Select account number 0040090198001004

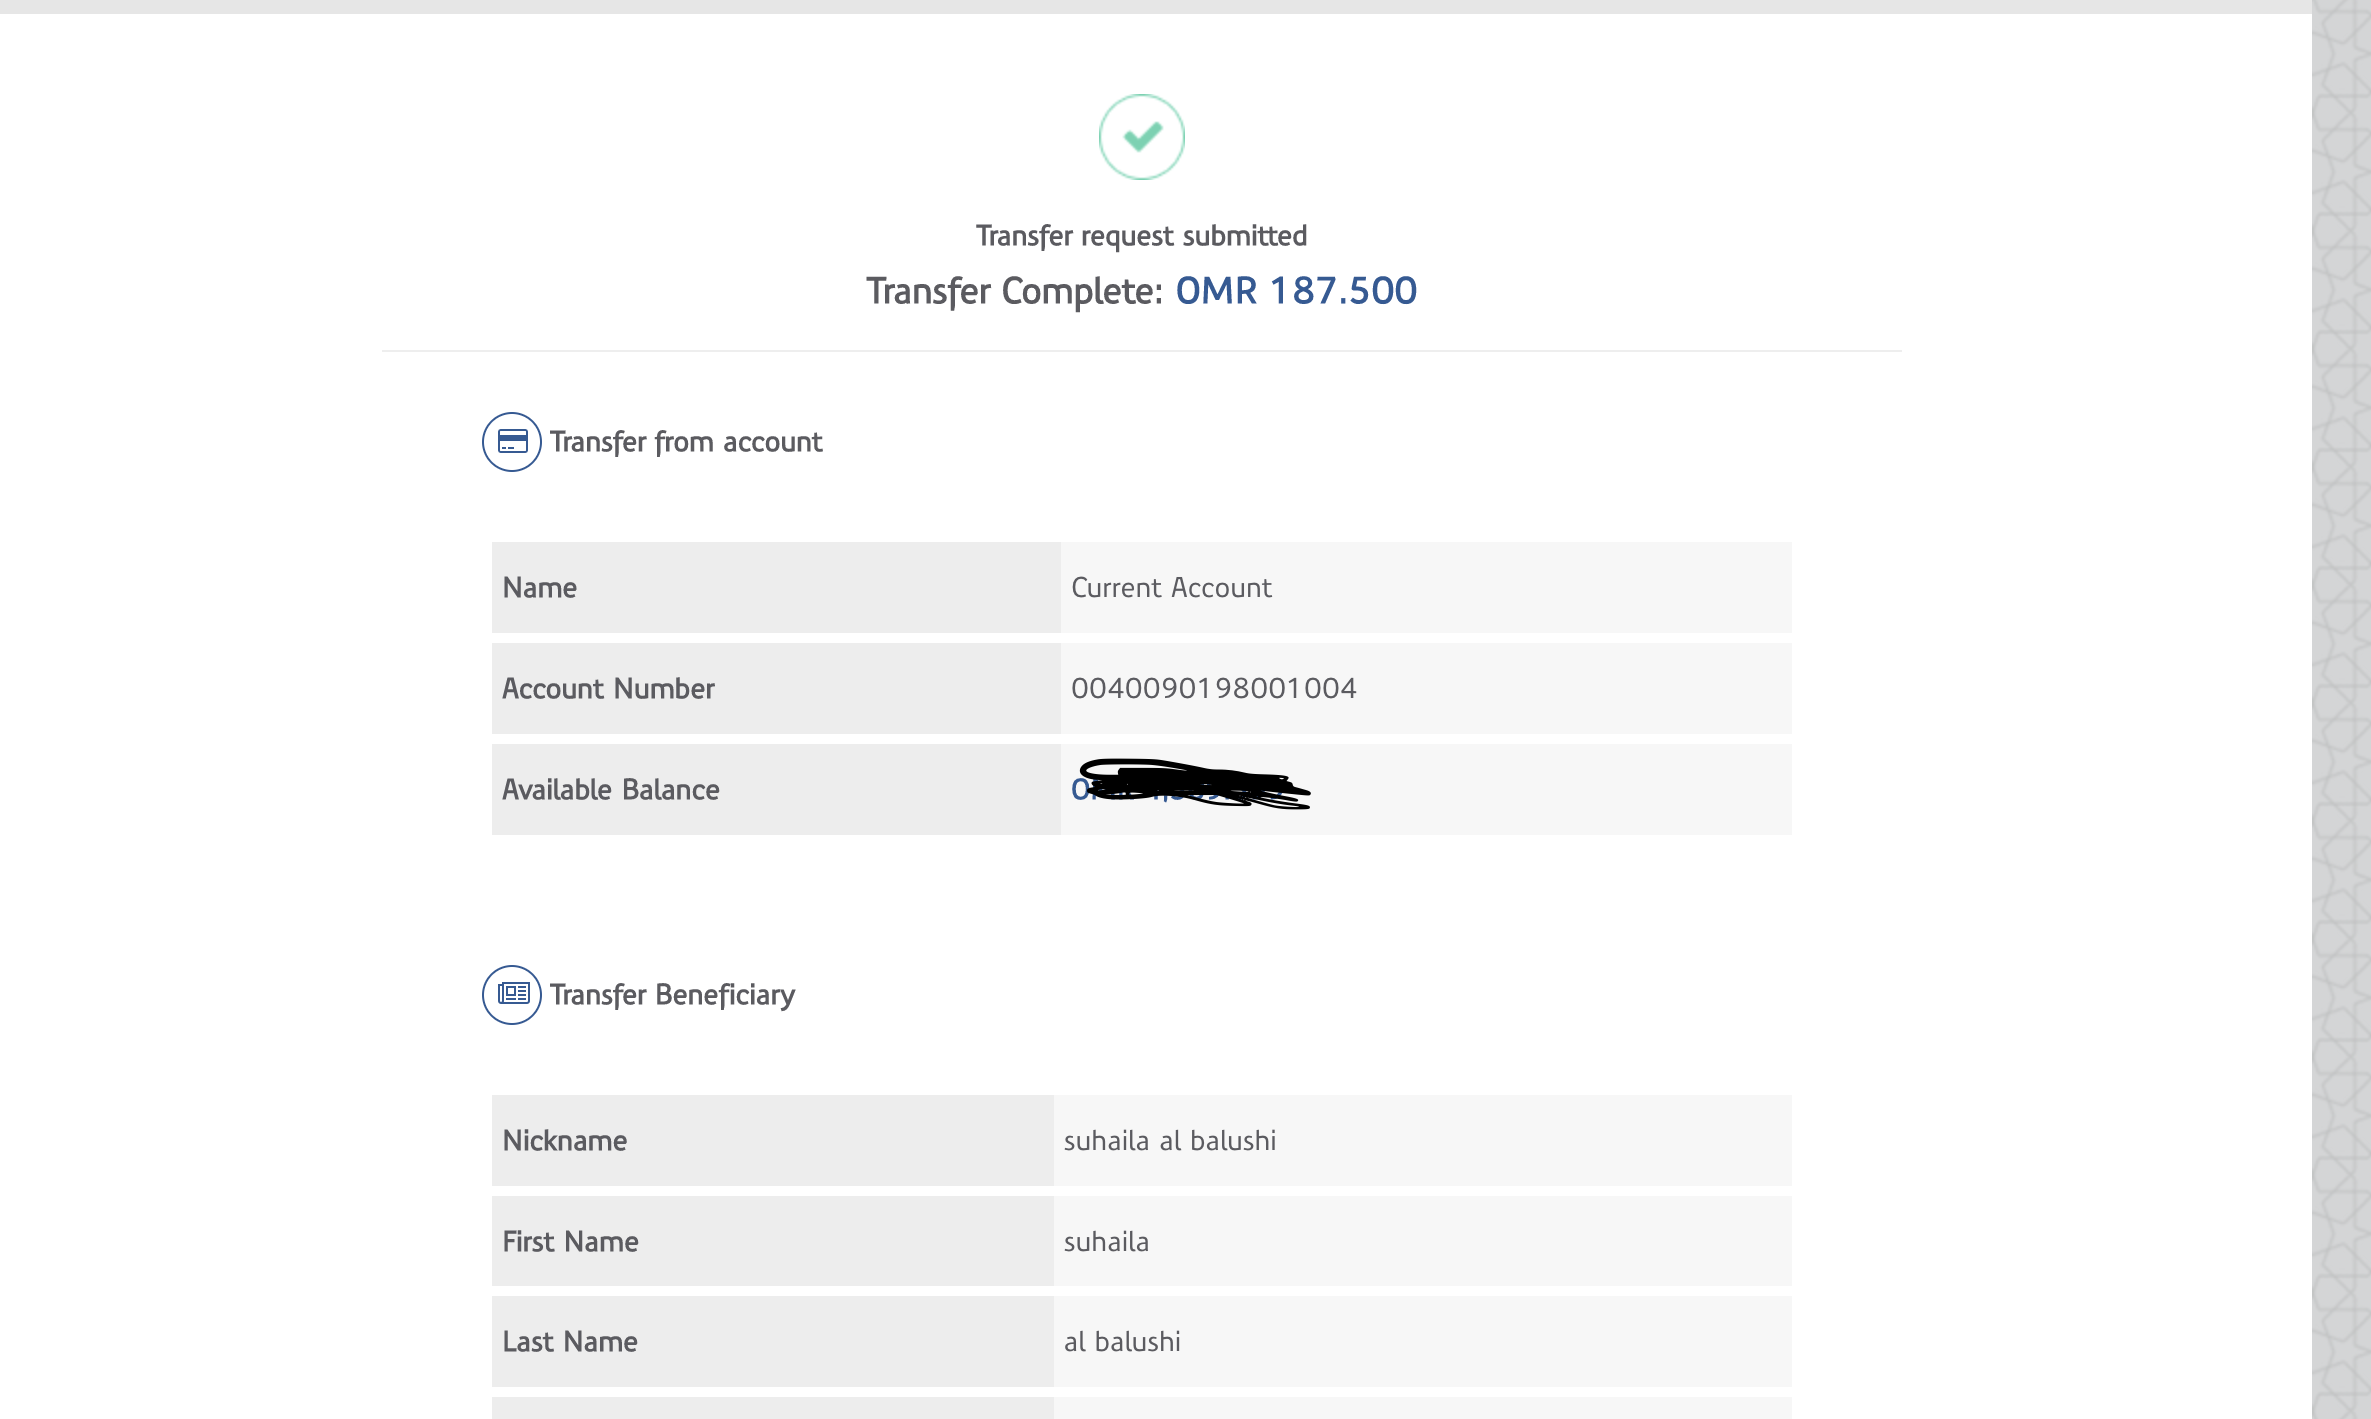tap(1213, 689)
